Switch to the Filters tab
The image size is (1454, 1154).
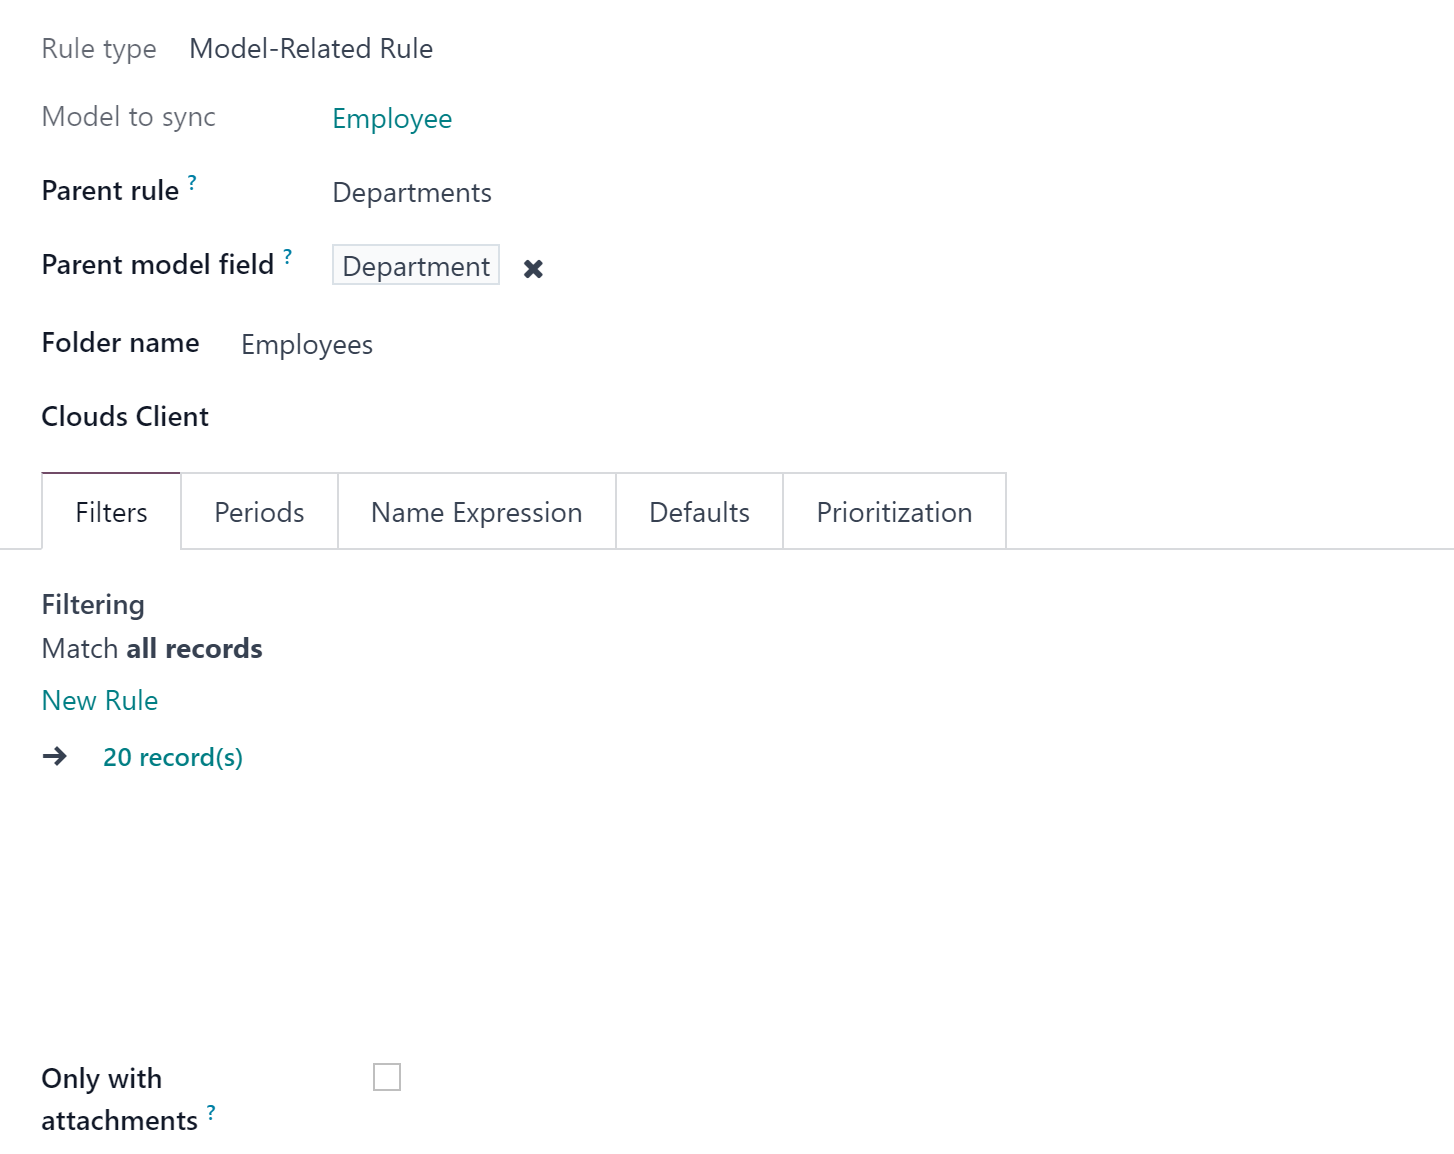tap(111, 512)
